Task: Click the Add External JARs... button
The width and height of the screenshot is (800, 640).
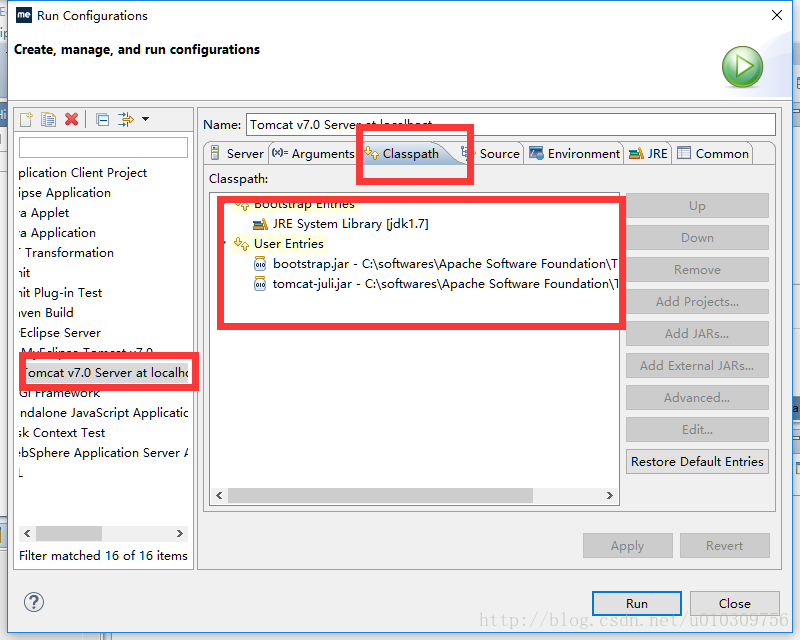Action: (x=697, y=365)
